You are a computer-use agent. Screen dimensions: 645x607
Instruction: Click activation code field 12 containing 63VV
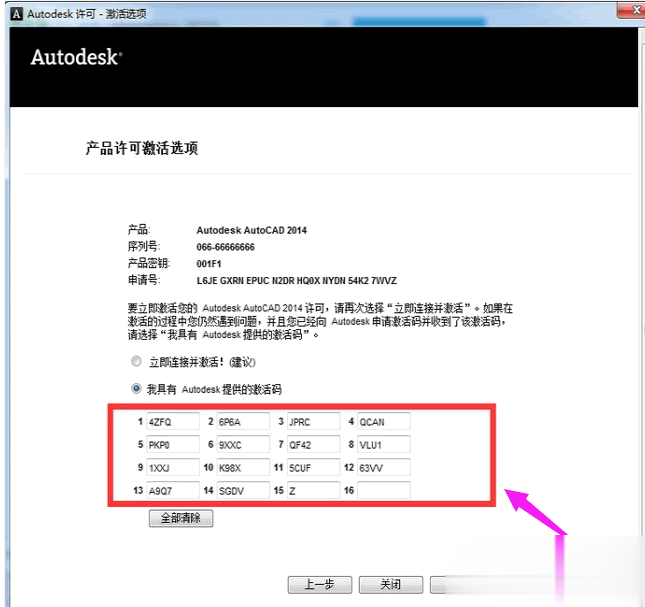pos(384,468)
